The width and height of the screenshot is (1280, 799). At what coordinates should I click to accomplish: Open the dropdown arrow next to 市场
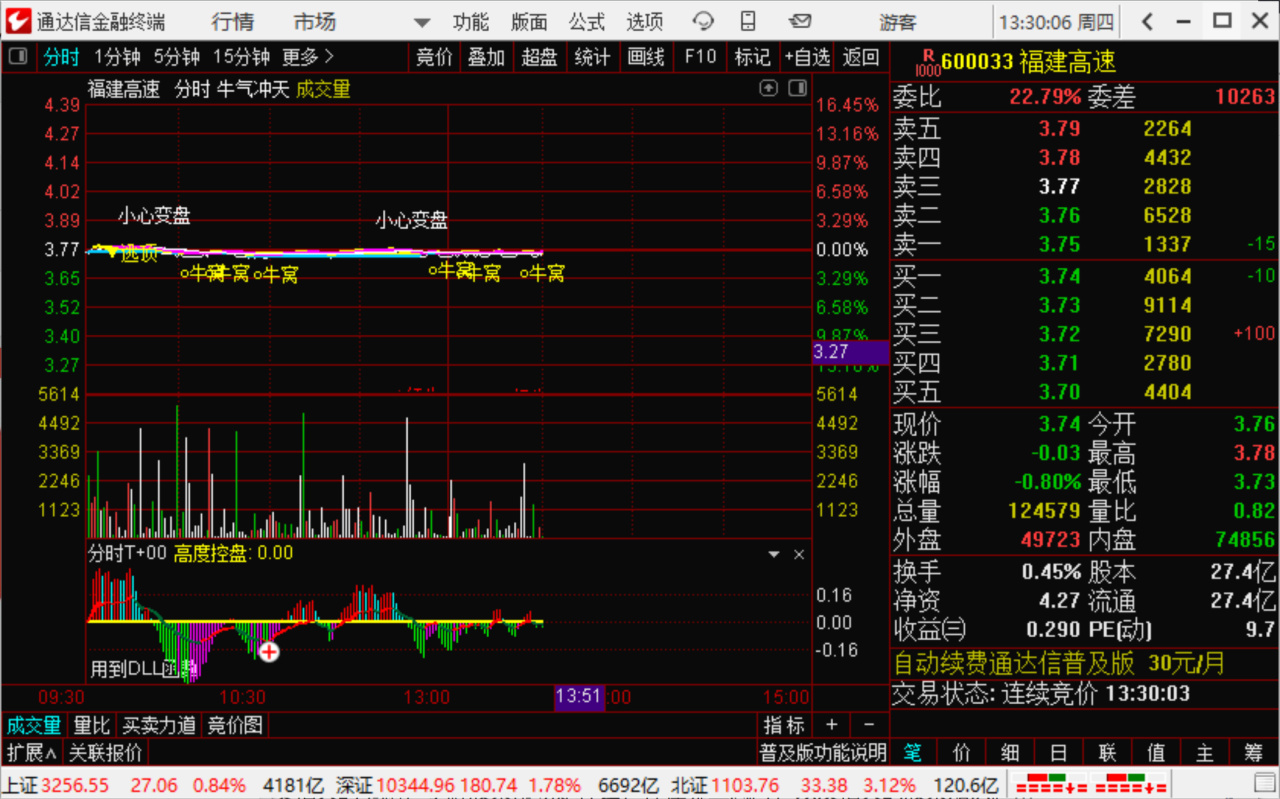click(421, 22)
